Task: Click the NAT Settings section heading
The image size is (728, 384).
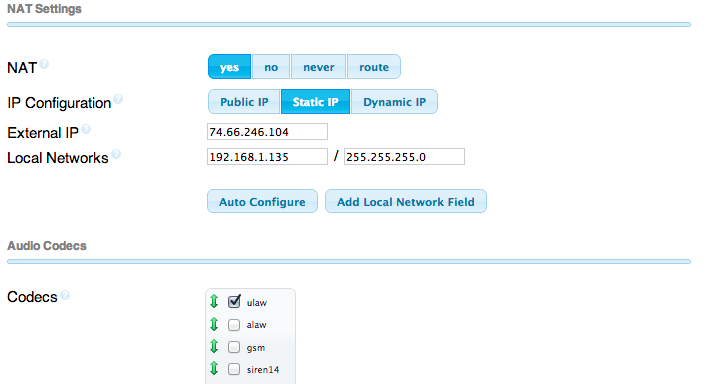Action: click(44, 9)
